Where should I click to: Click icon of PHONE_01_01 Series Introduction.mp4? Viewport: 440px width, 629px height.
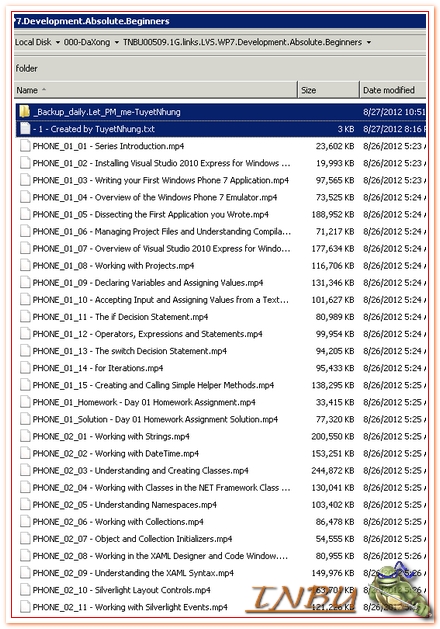click(x=25, y=146)
